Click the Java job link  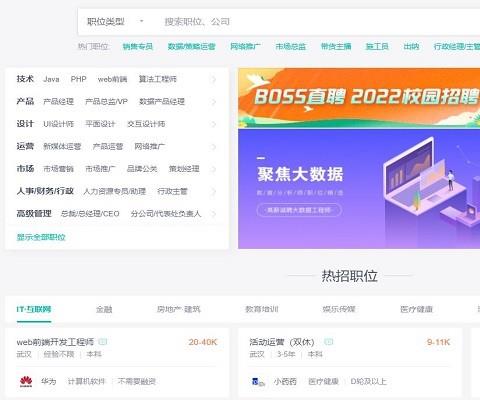click(51, 79)
